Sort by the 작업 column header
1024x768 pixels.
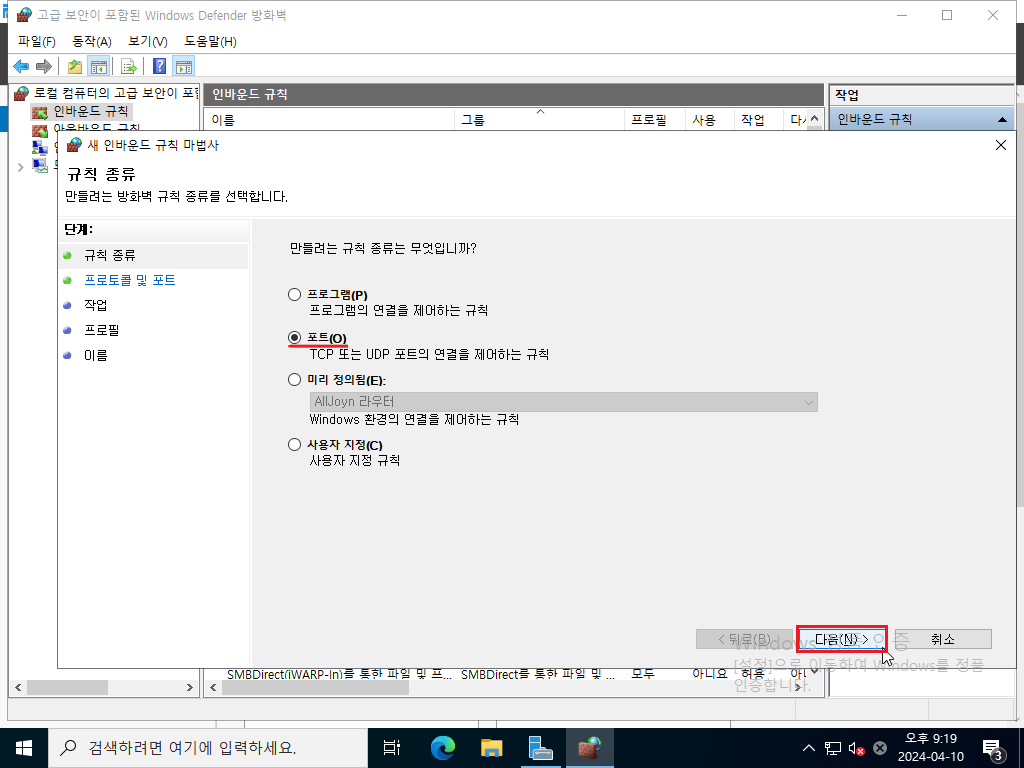[x=758, y=120]
